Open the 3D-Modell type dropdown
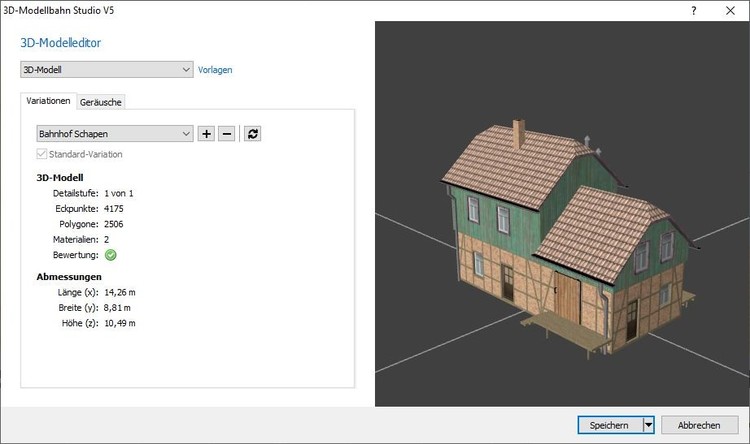The height and width of the screenshot is (444, 750). (x=107, y=70)
